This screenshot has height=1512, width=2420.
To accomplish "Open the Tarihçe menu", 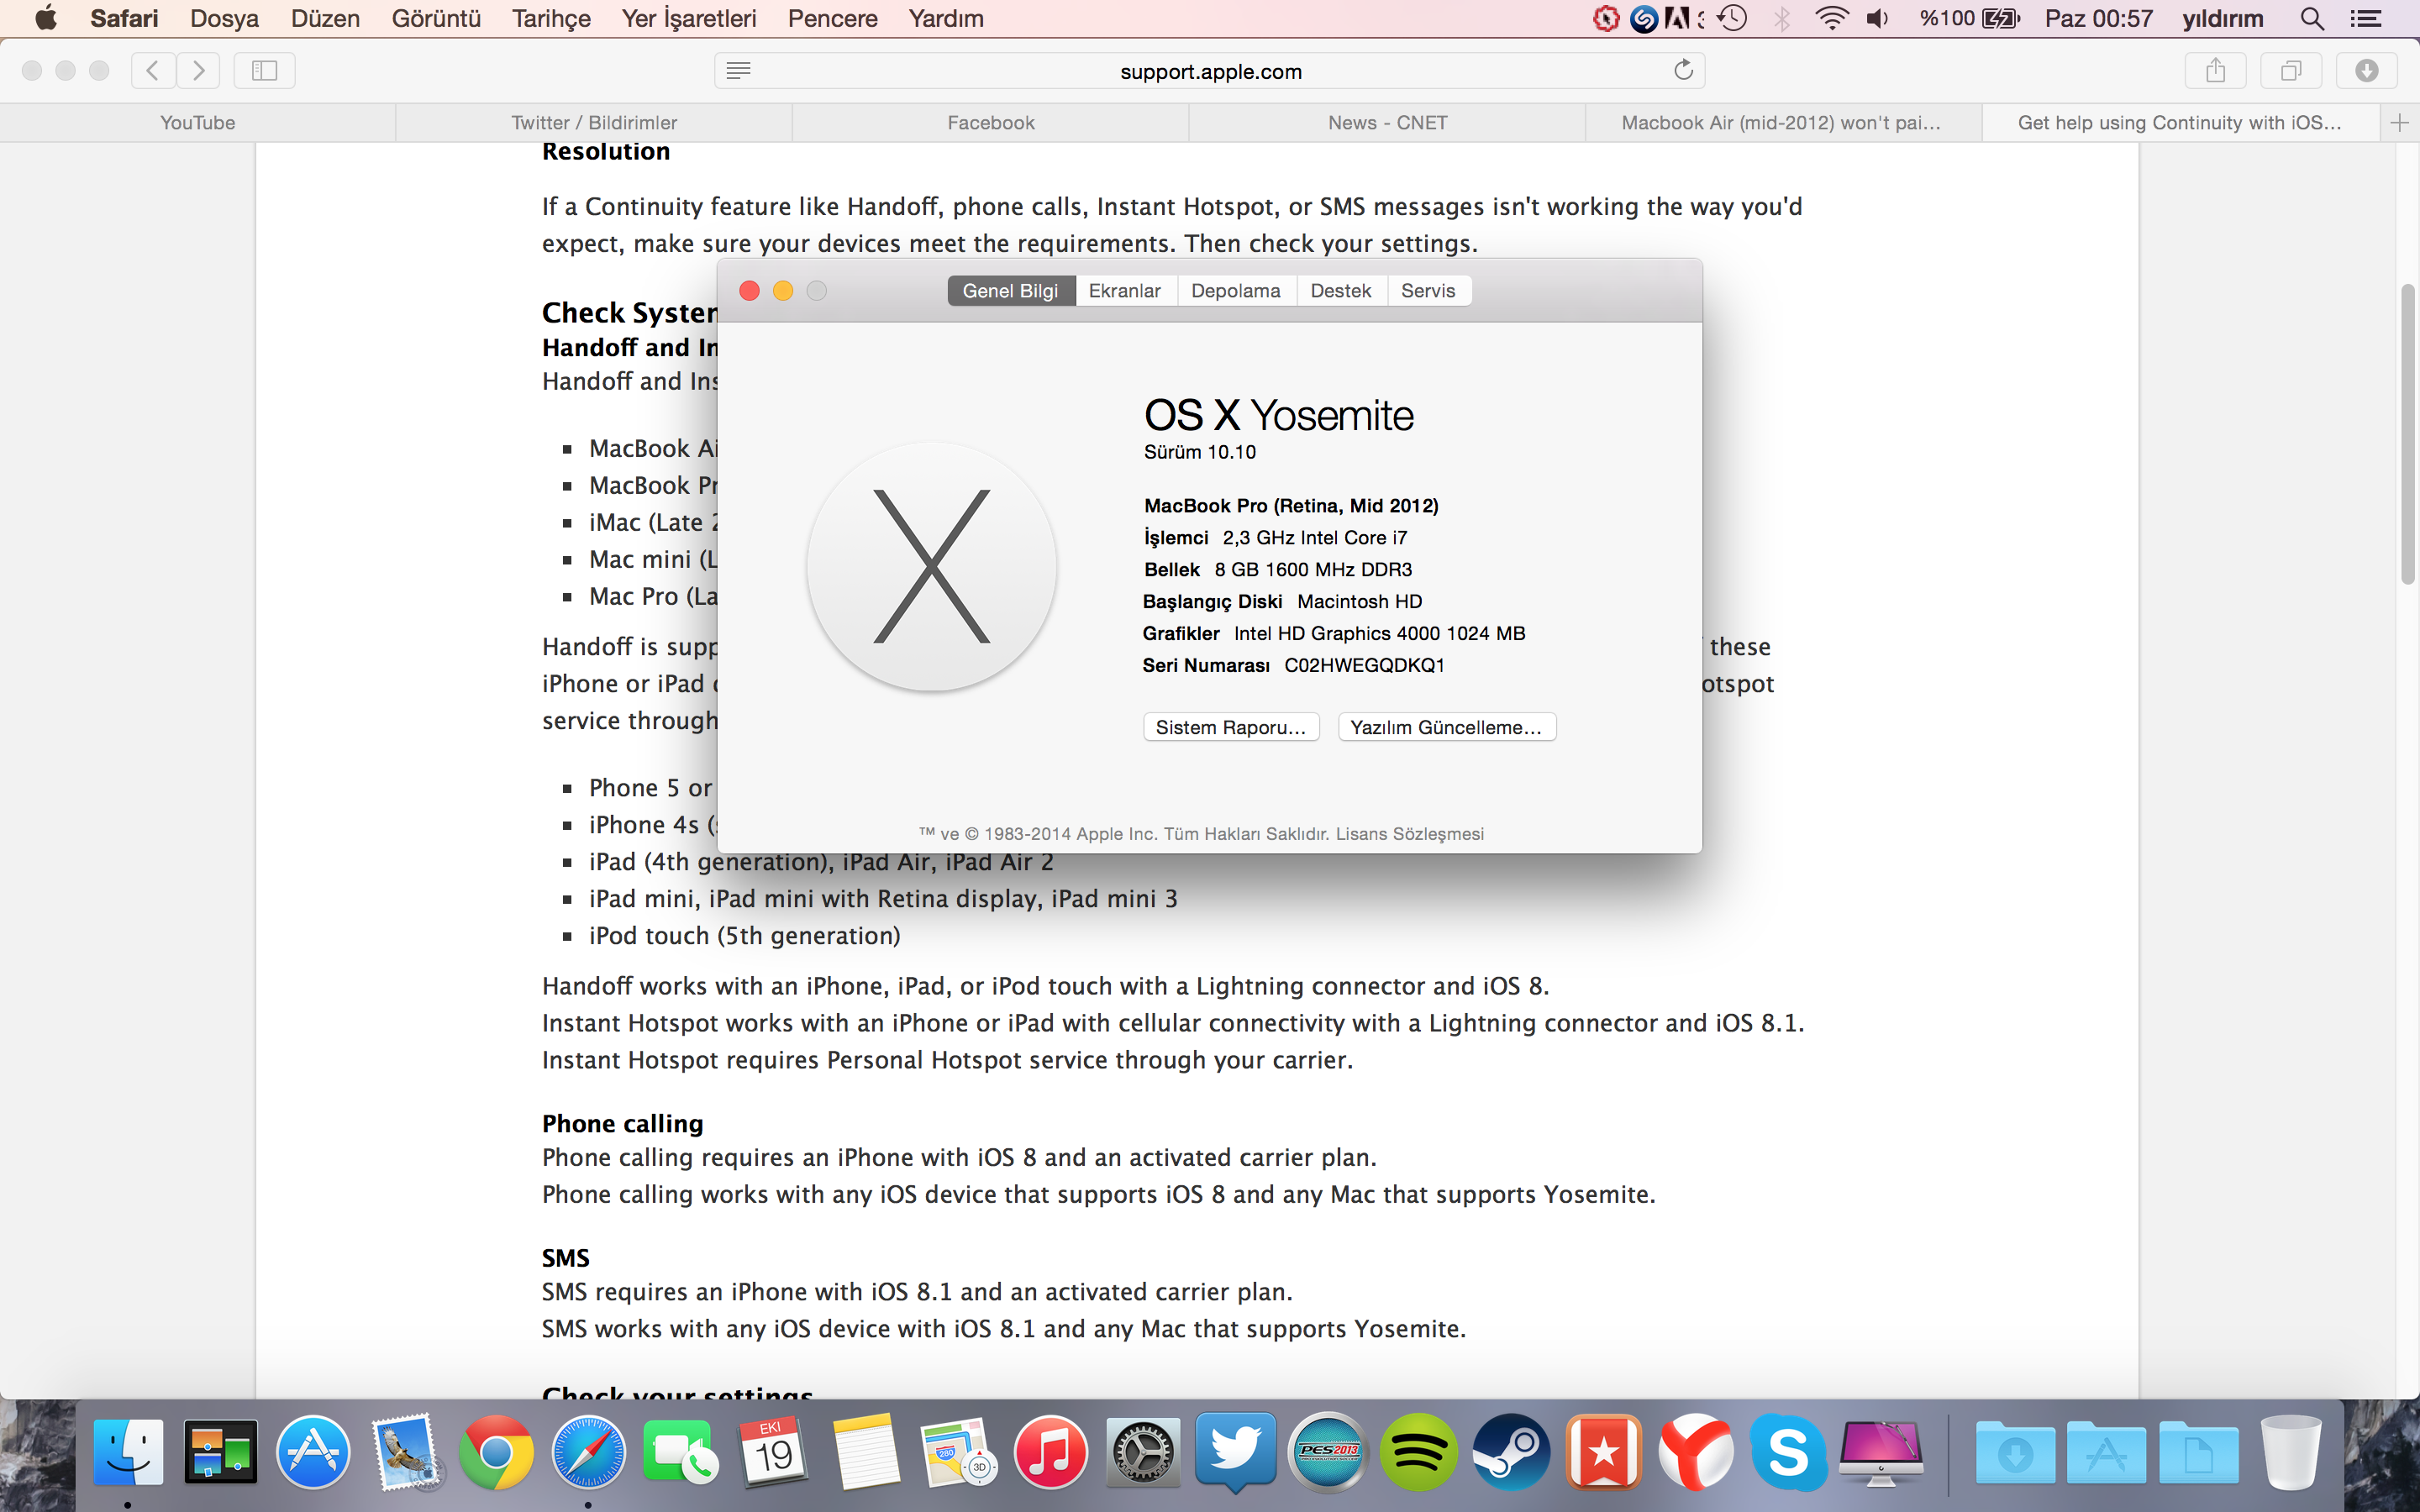I will [551, 18].
